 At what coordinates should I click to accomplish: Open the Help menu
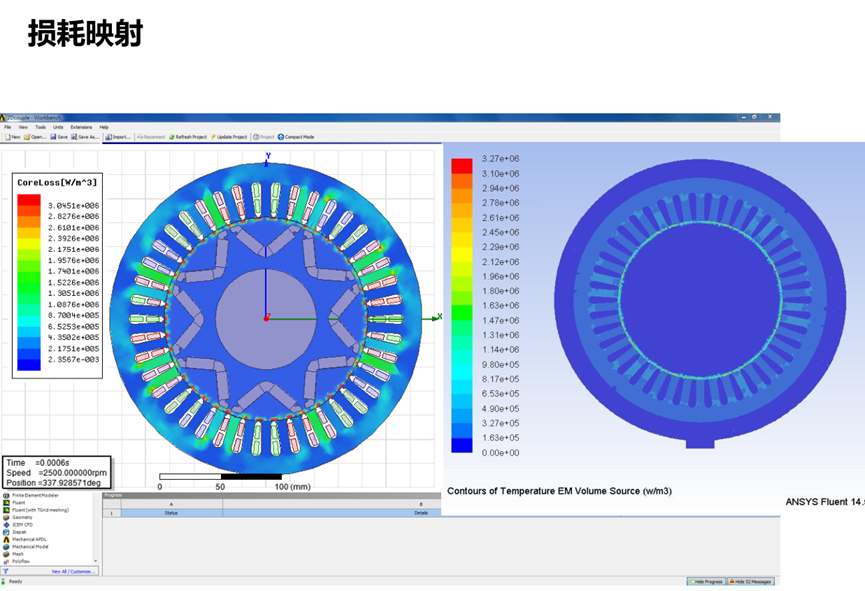pos(104,127)
